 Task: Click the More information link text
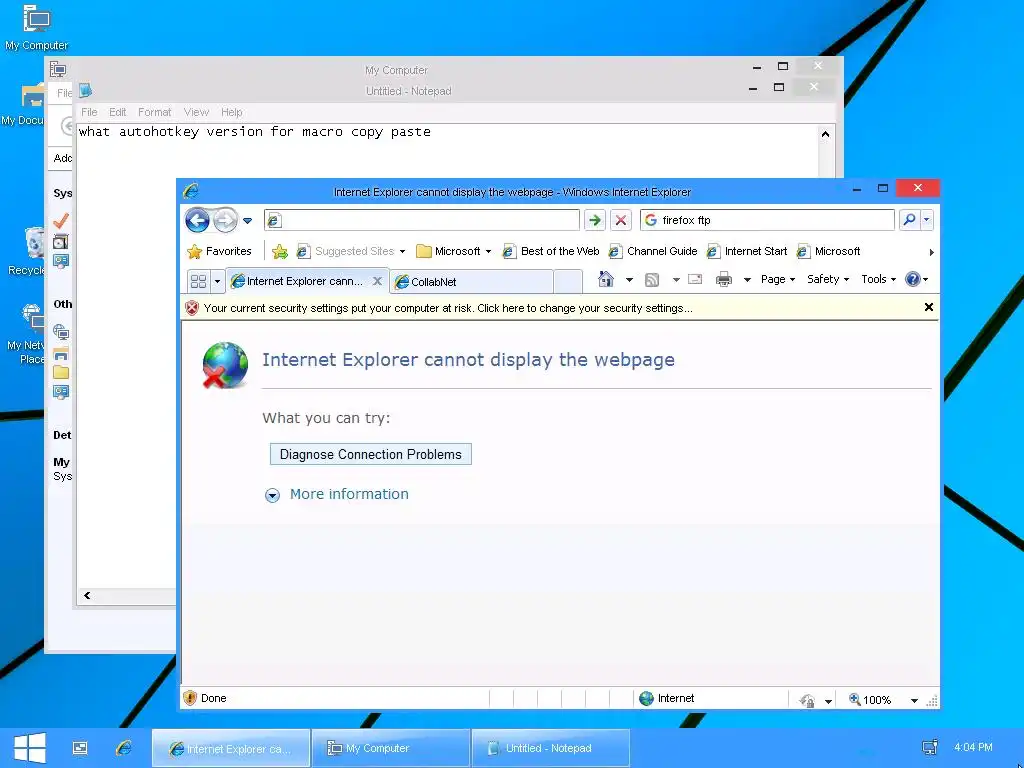point(349,494)
